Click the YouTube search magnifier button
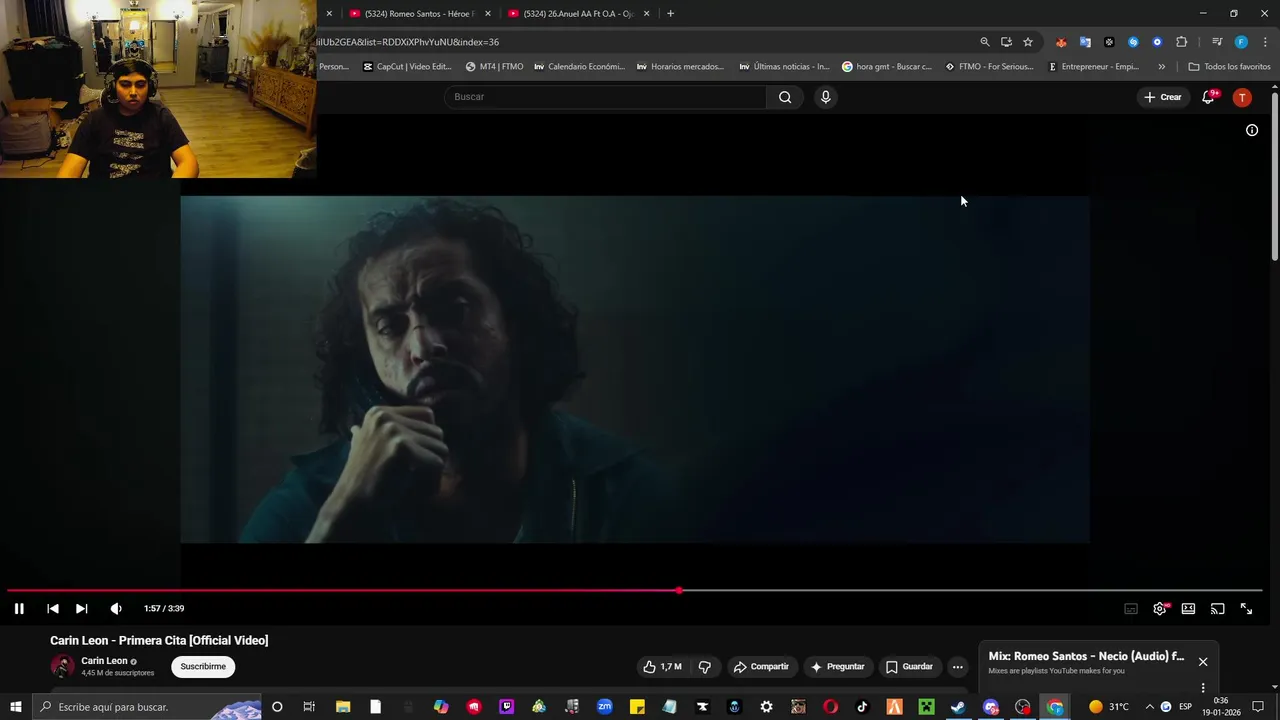The height and width of the screenshot is (720, 1280). (785, 97)
